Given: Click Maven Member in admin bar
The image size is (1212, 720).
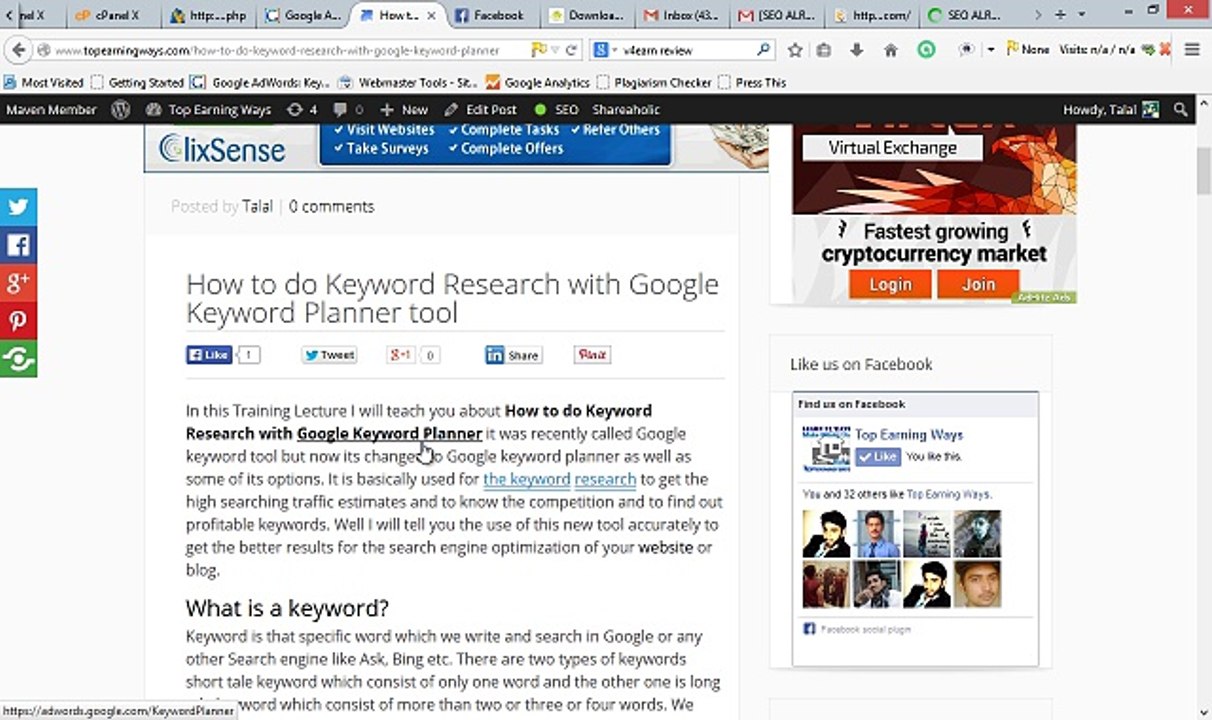Looking at the screenshot, I should coord(51,110).
